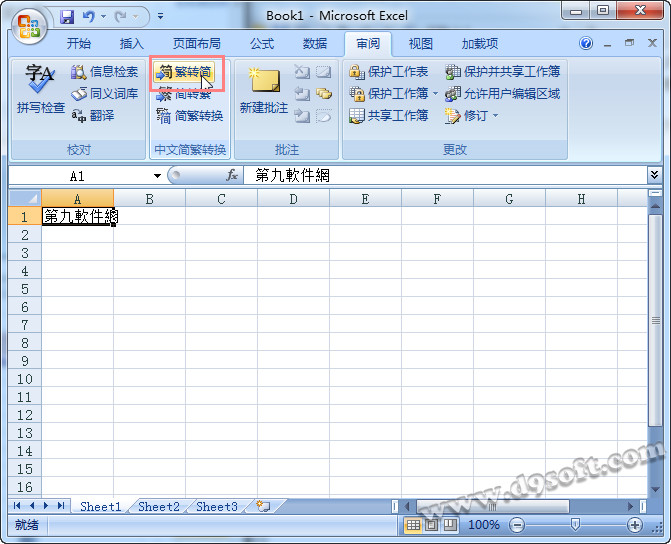Open zoom dialog via 100% level
Screen dimensions: 671x544
484,525
